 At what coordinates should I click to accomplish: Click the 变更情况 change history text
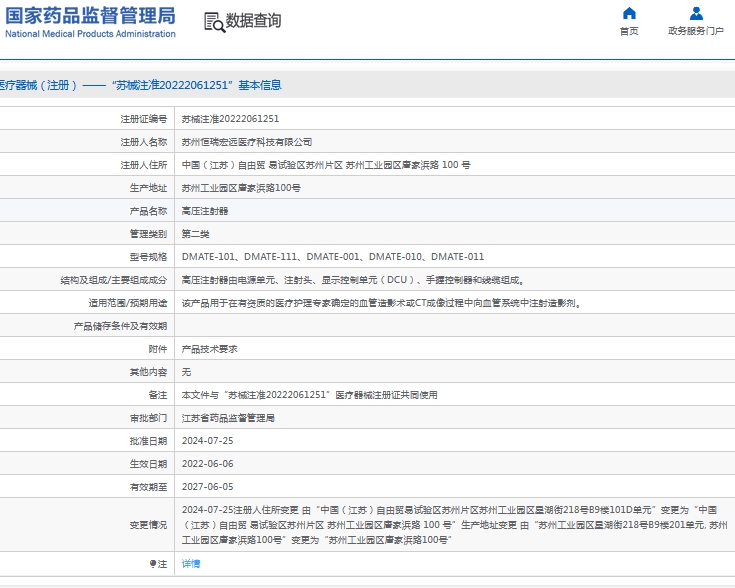point(455,525)
